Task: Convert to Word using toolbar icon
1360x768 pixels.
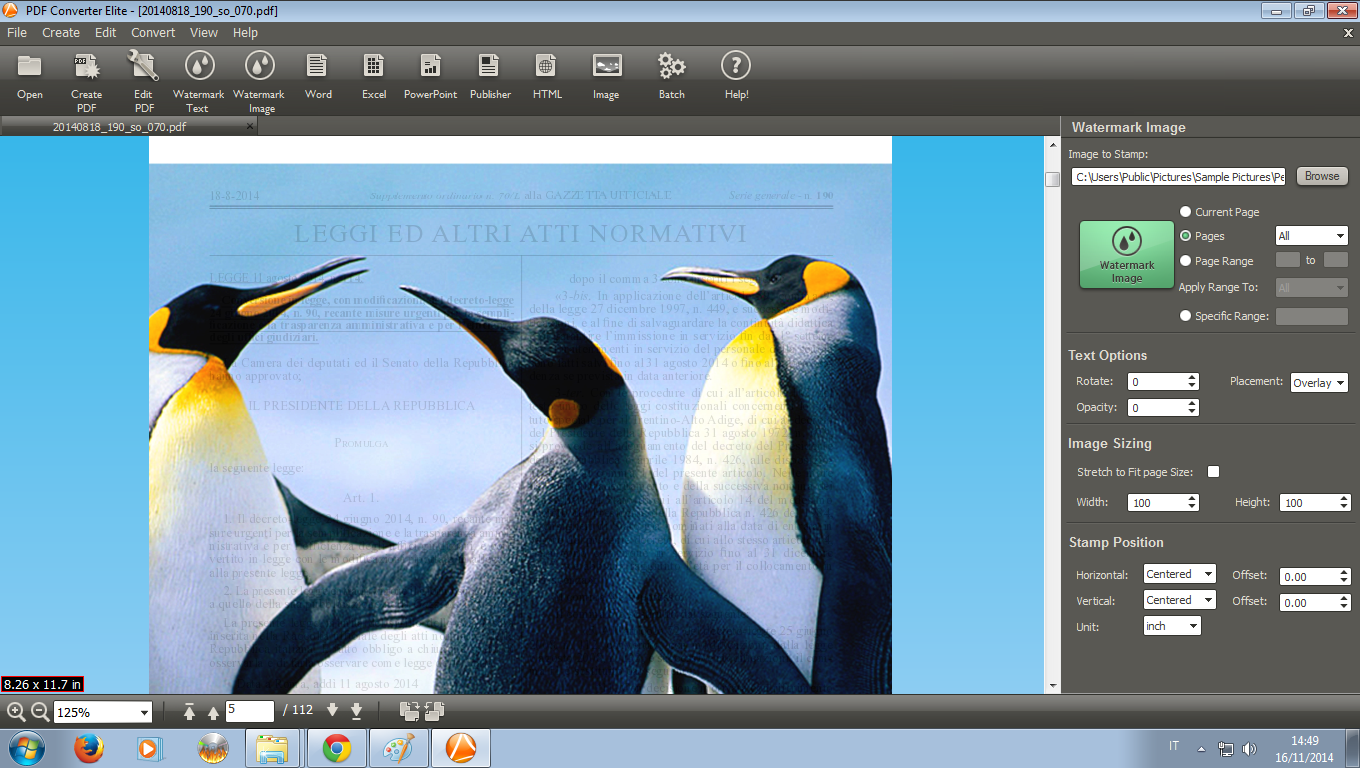Action: [x=318, y=68]
